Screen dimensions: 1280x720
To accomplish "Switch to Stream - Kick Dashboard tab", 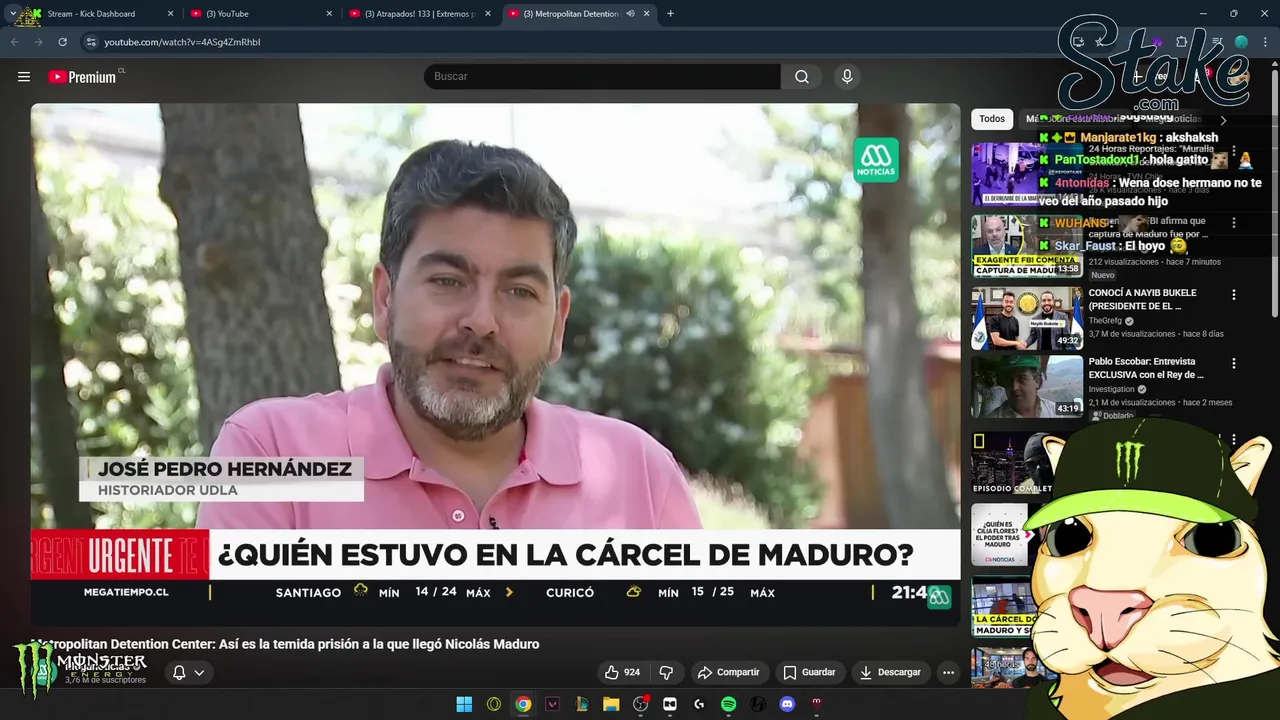I will tap(98, 13).
